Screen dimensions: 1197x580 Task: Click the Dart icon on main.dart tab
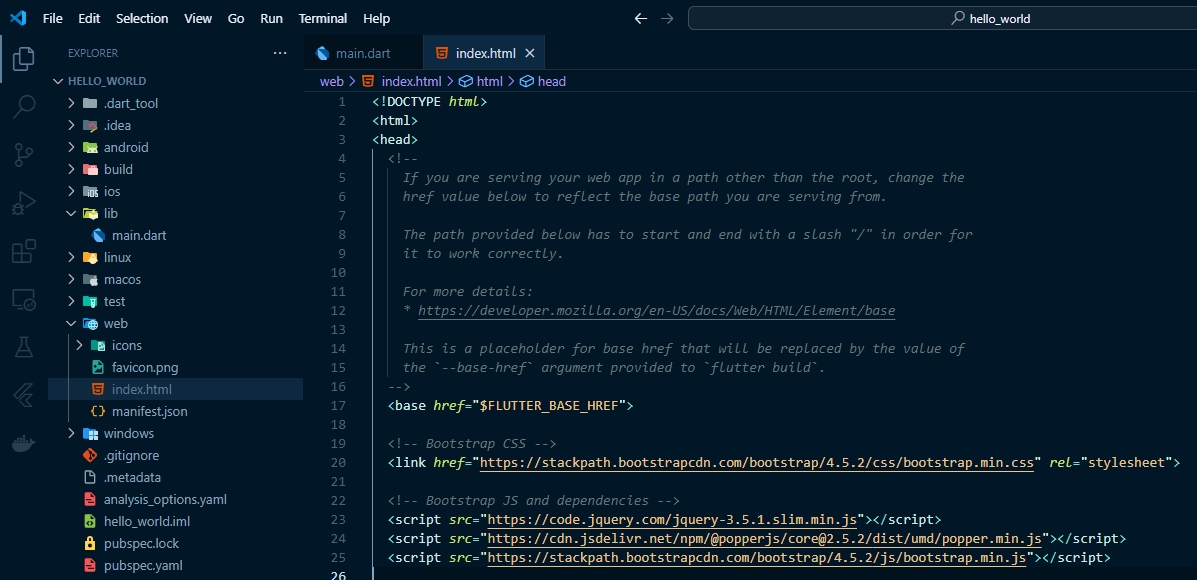coord(322,53)
